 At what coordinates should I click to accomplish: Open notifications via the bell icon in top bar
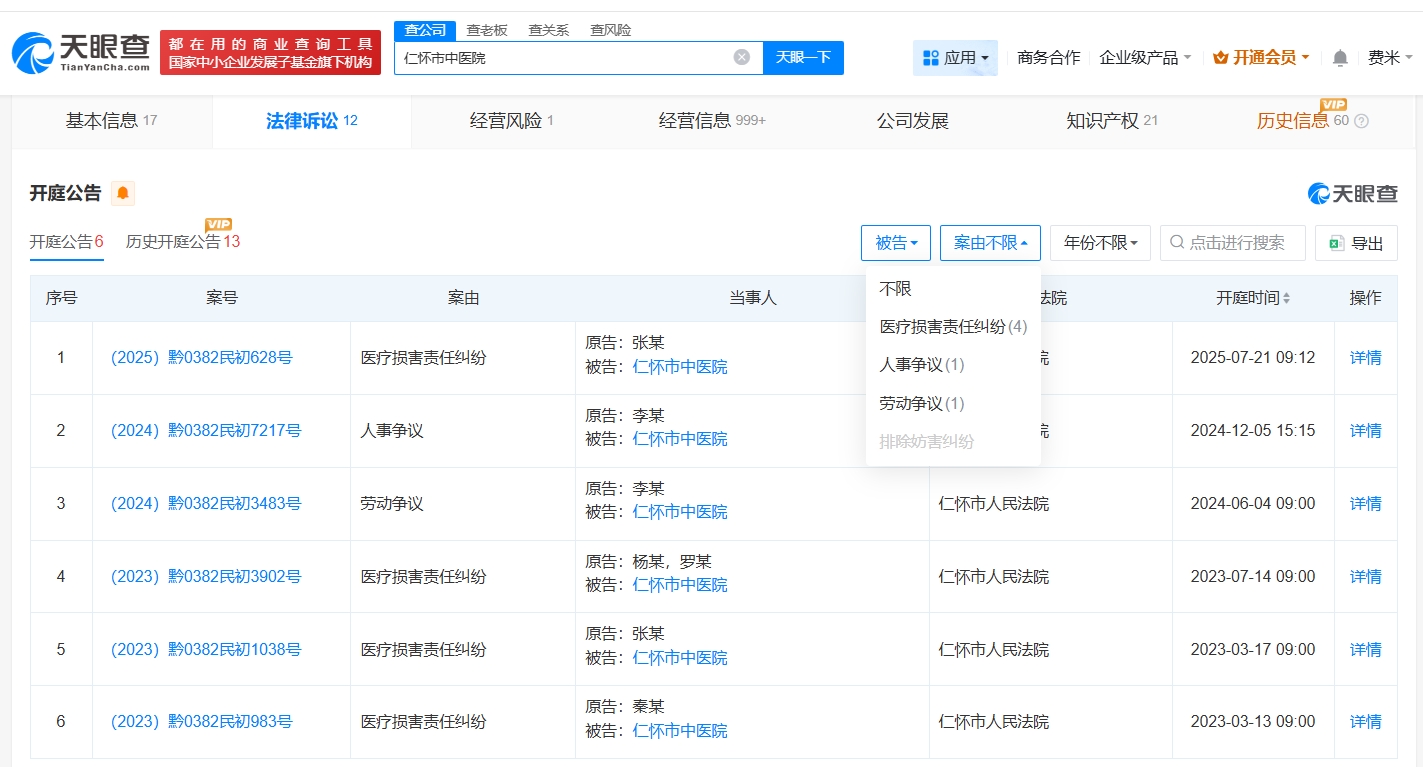click(1340, 57)
